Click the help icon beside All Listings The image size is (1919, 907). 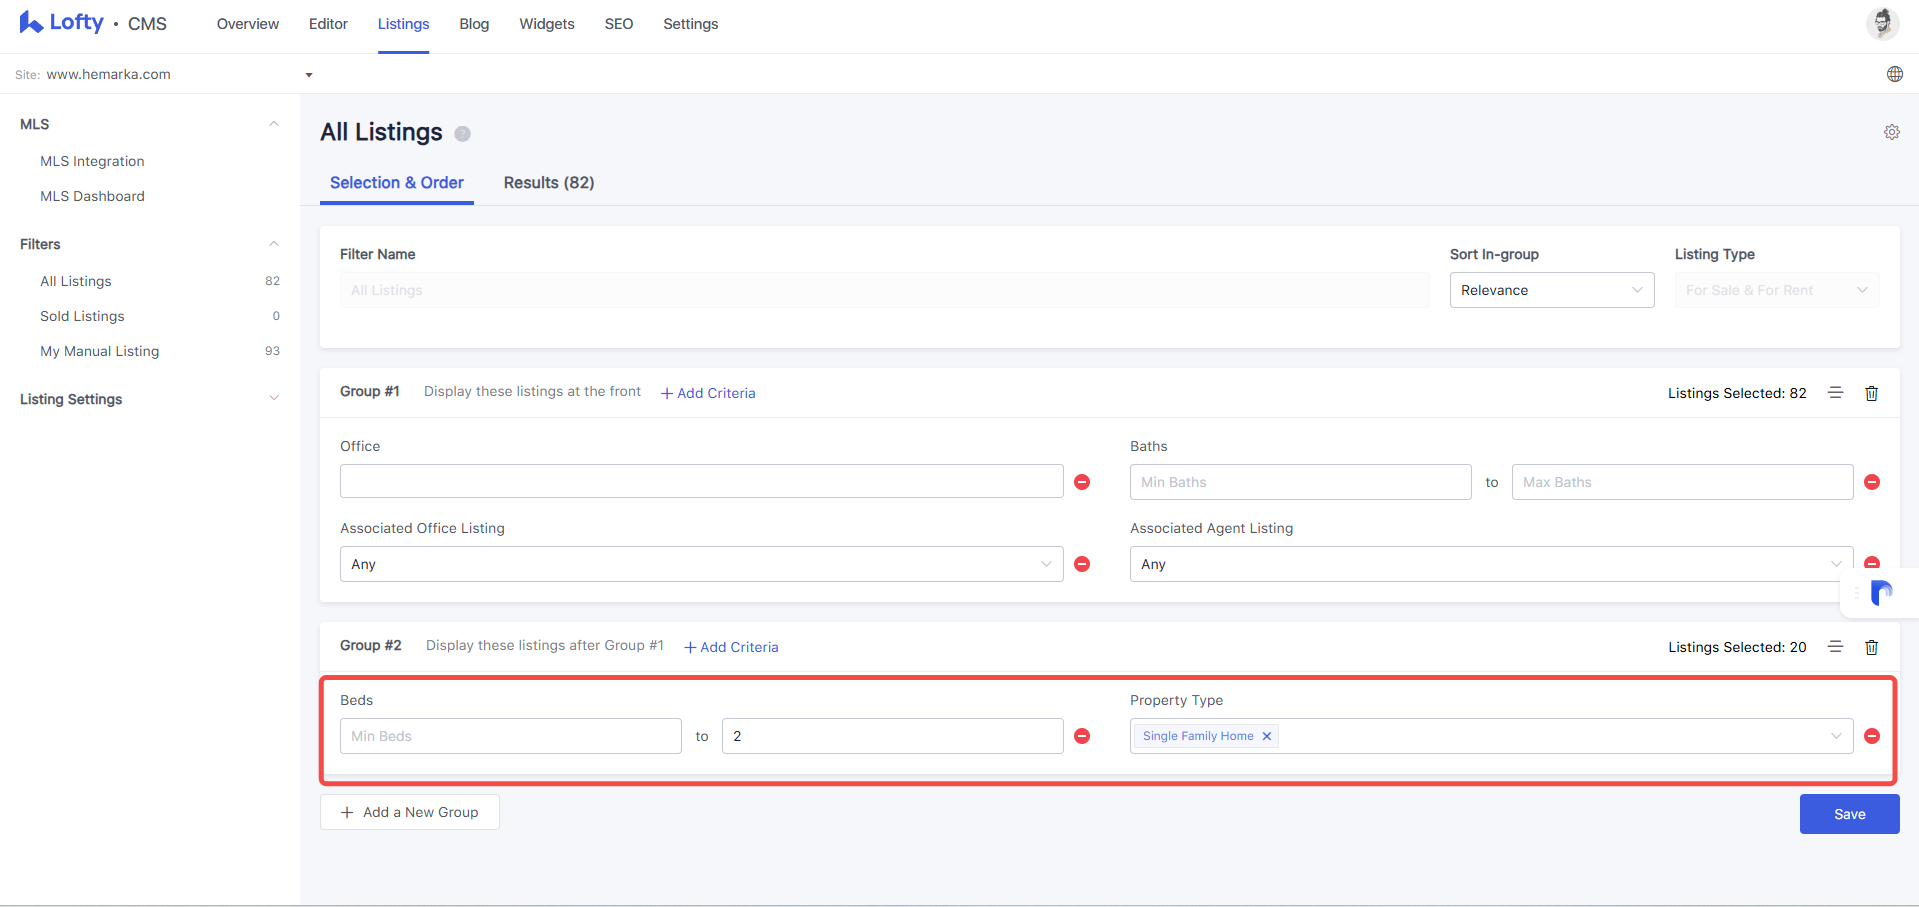point(462,134)
